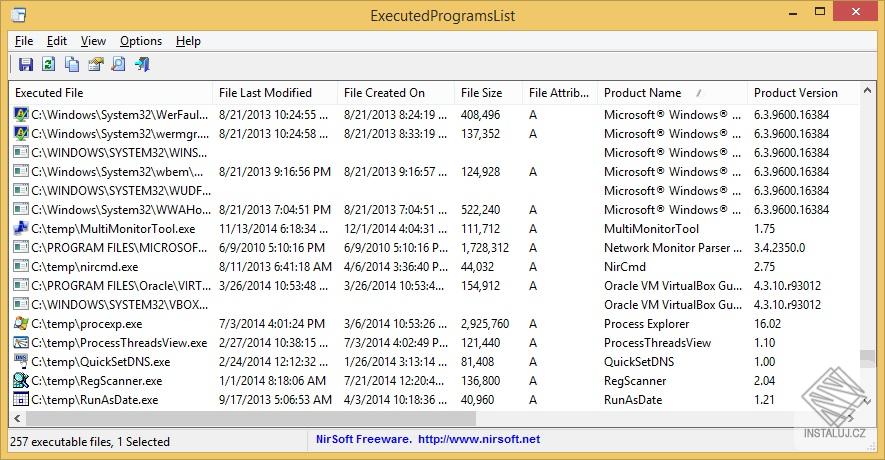The image size is (885, 460).
Task: Click icon of WINDOWS\SYSTEM32\VBOX row
Action: click(x=21, y=305)
